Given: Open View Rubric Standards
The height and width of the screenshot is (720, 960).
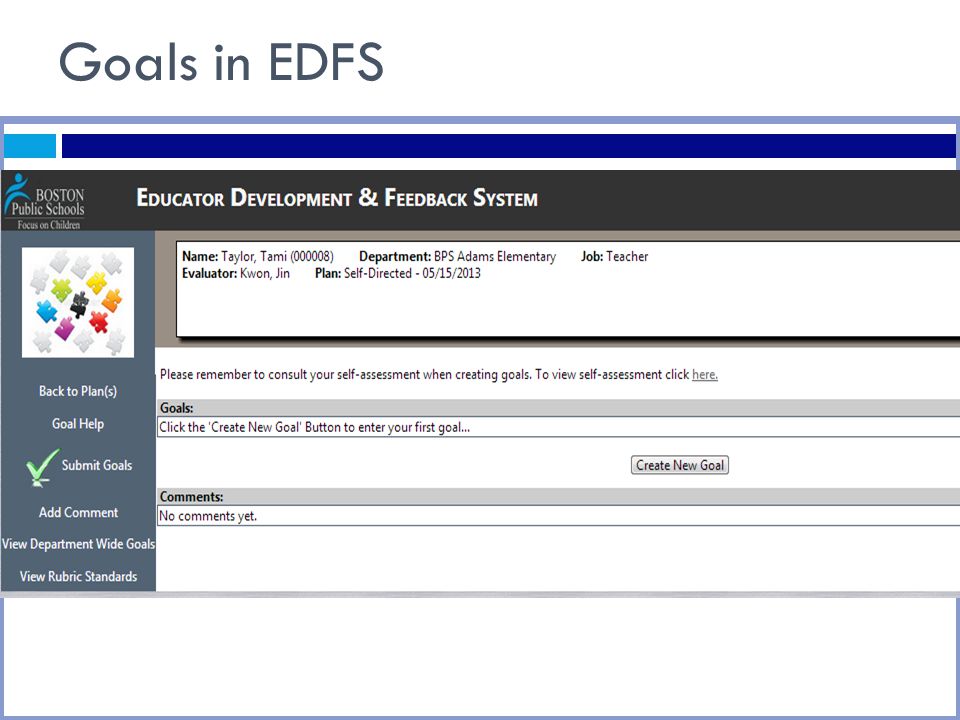Looking at the screenshot, I should click(78, 576).
